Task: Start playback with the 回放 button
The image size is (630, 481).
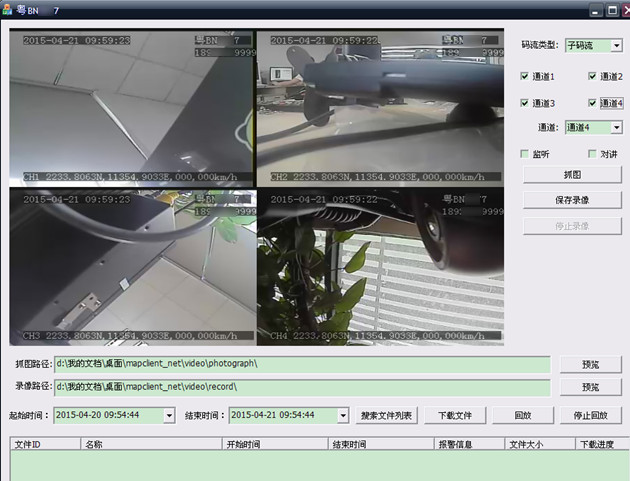Action: [x=522, y=415]
